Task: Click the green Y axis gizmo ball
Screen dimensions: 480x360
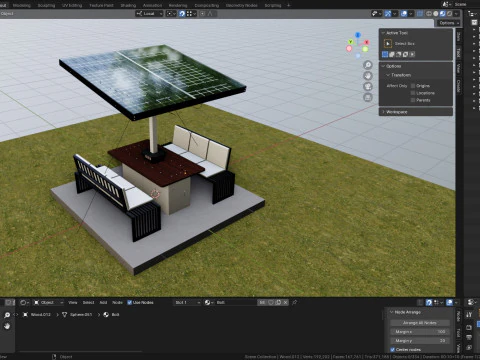Action: coord(350,42)
